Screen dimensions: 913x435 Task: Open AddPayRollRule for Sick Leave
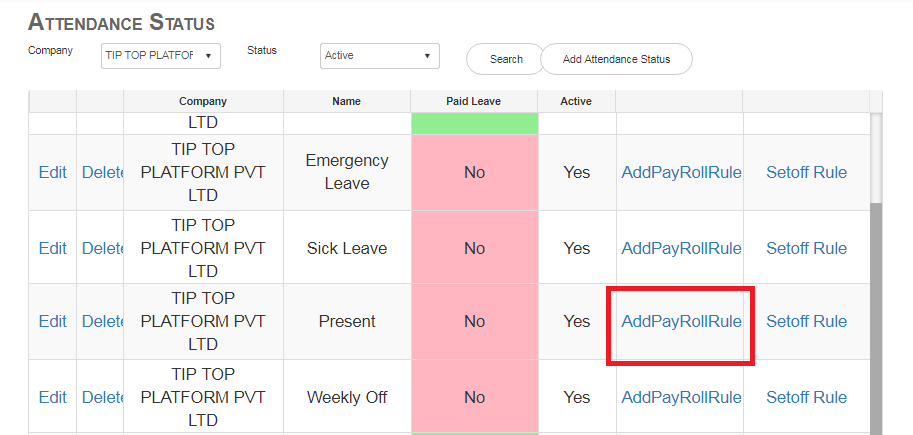click(x=681, y=248)
